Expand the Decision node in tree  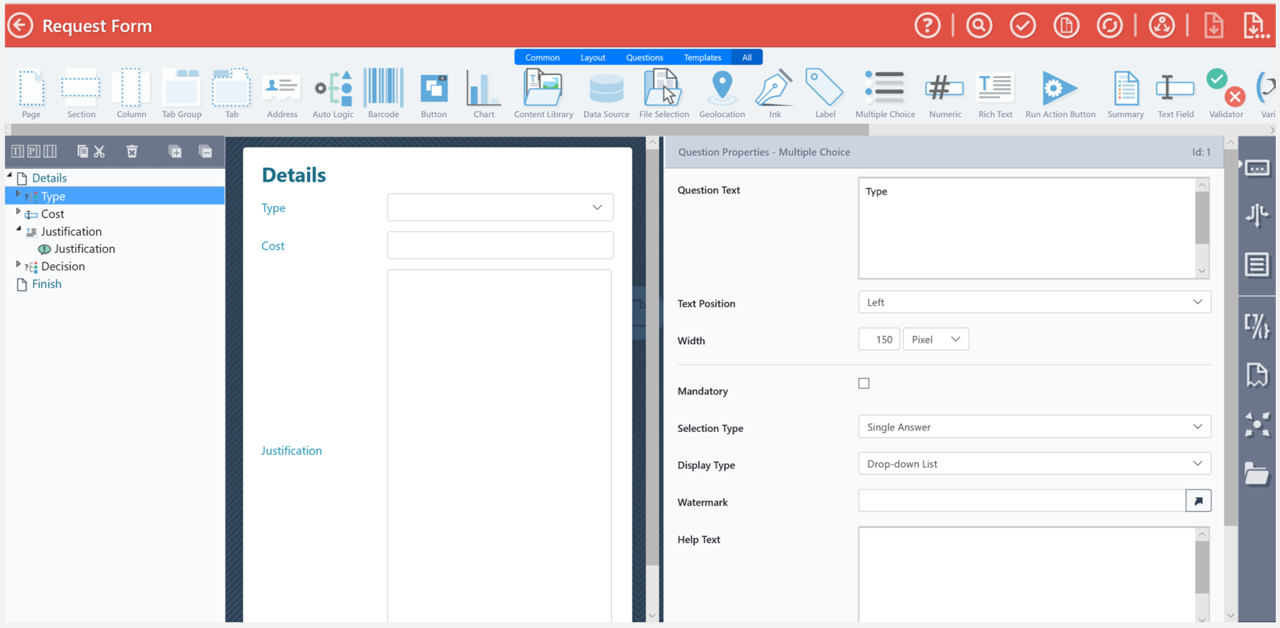point(19,265)
